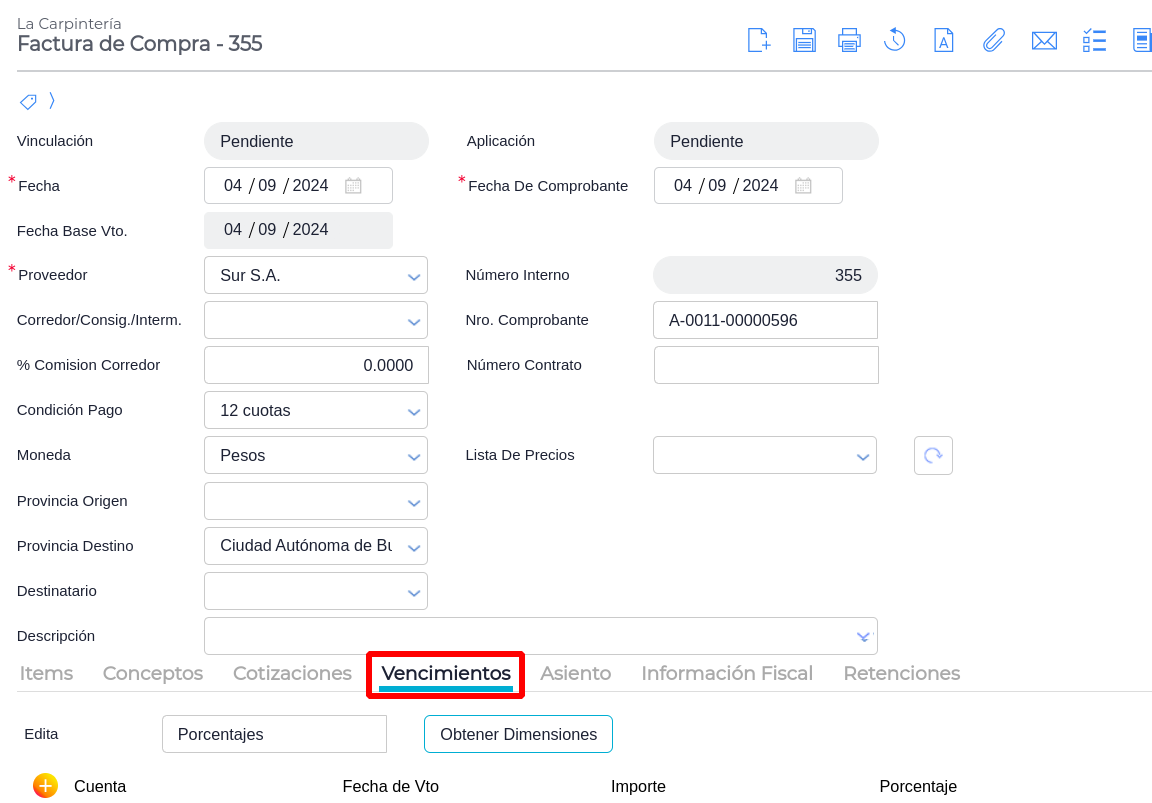Open the Información Fiscal tab
This screenshot has width=1152, height=803.
pyautogui.click(x=726, y=673)
